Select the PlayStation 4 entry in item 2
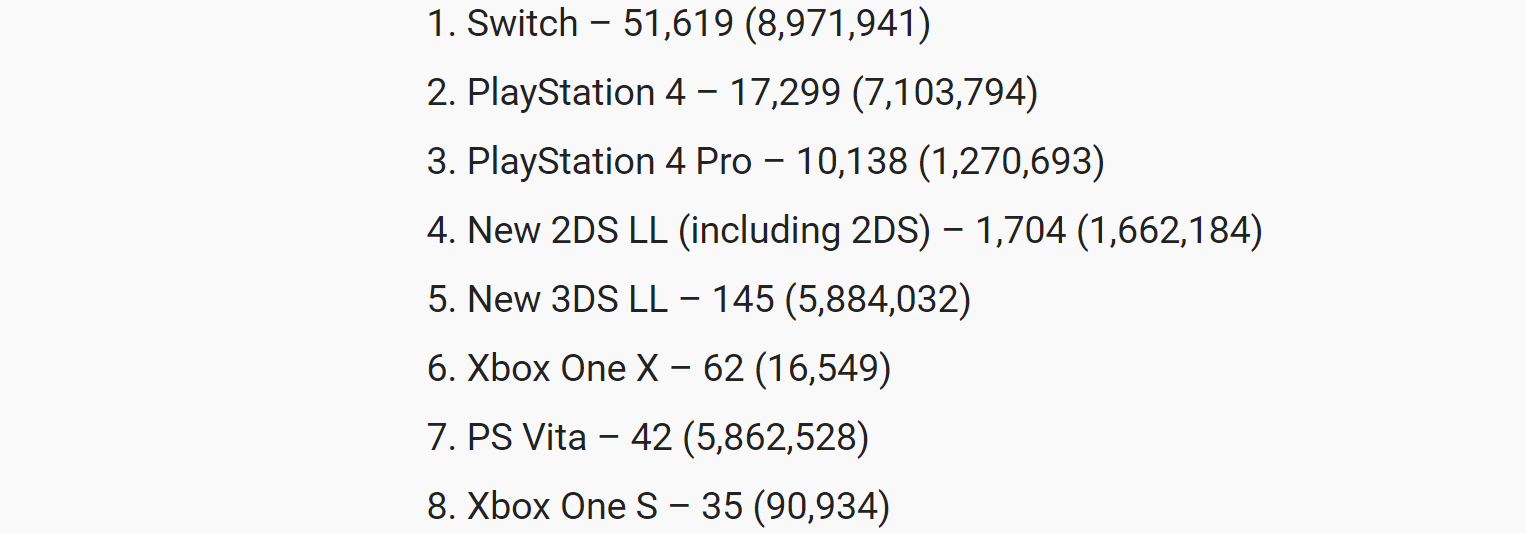Screen dimensions: 1526x533 pyautogui.click(x=577, y=93)
